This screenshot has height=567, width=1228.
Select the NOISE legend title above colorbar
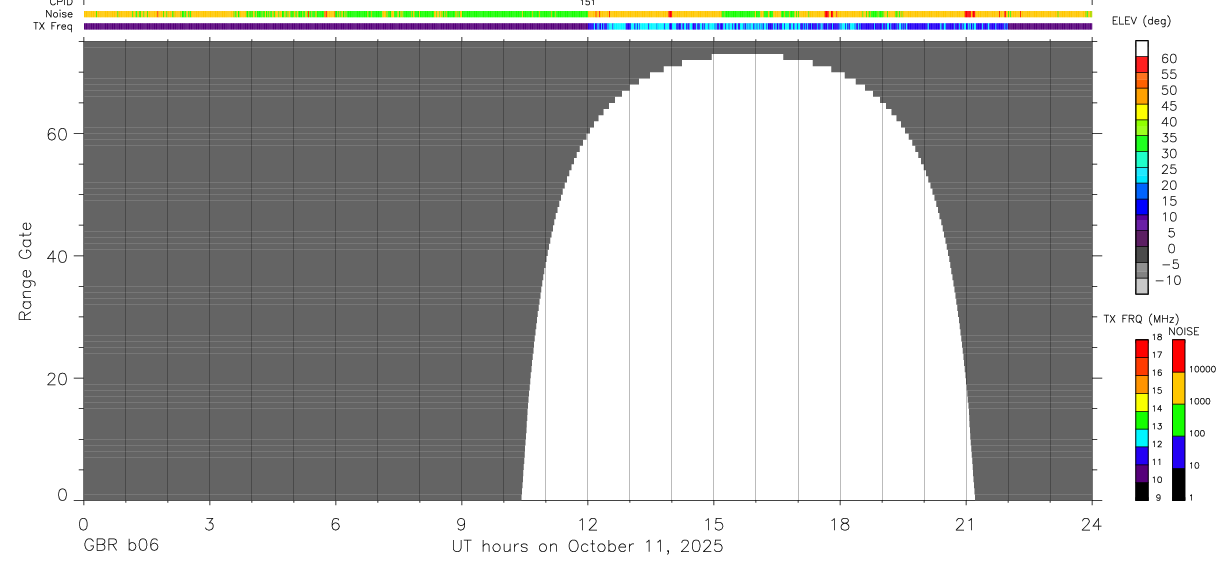click(x=1183, y=331)
